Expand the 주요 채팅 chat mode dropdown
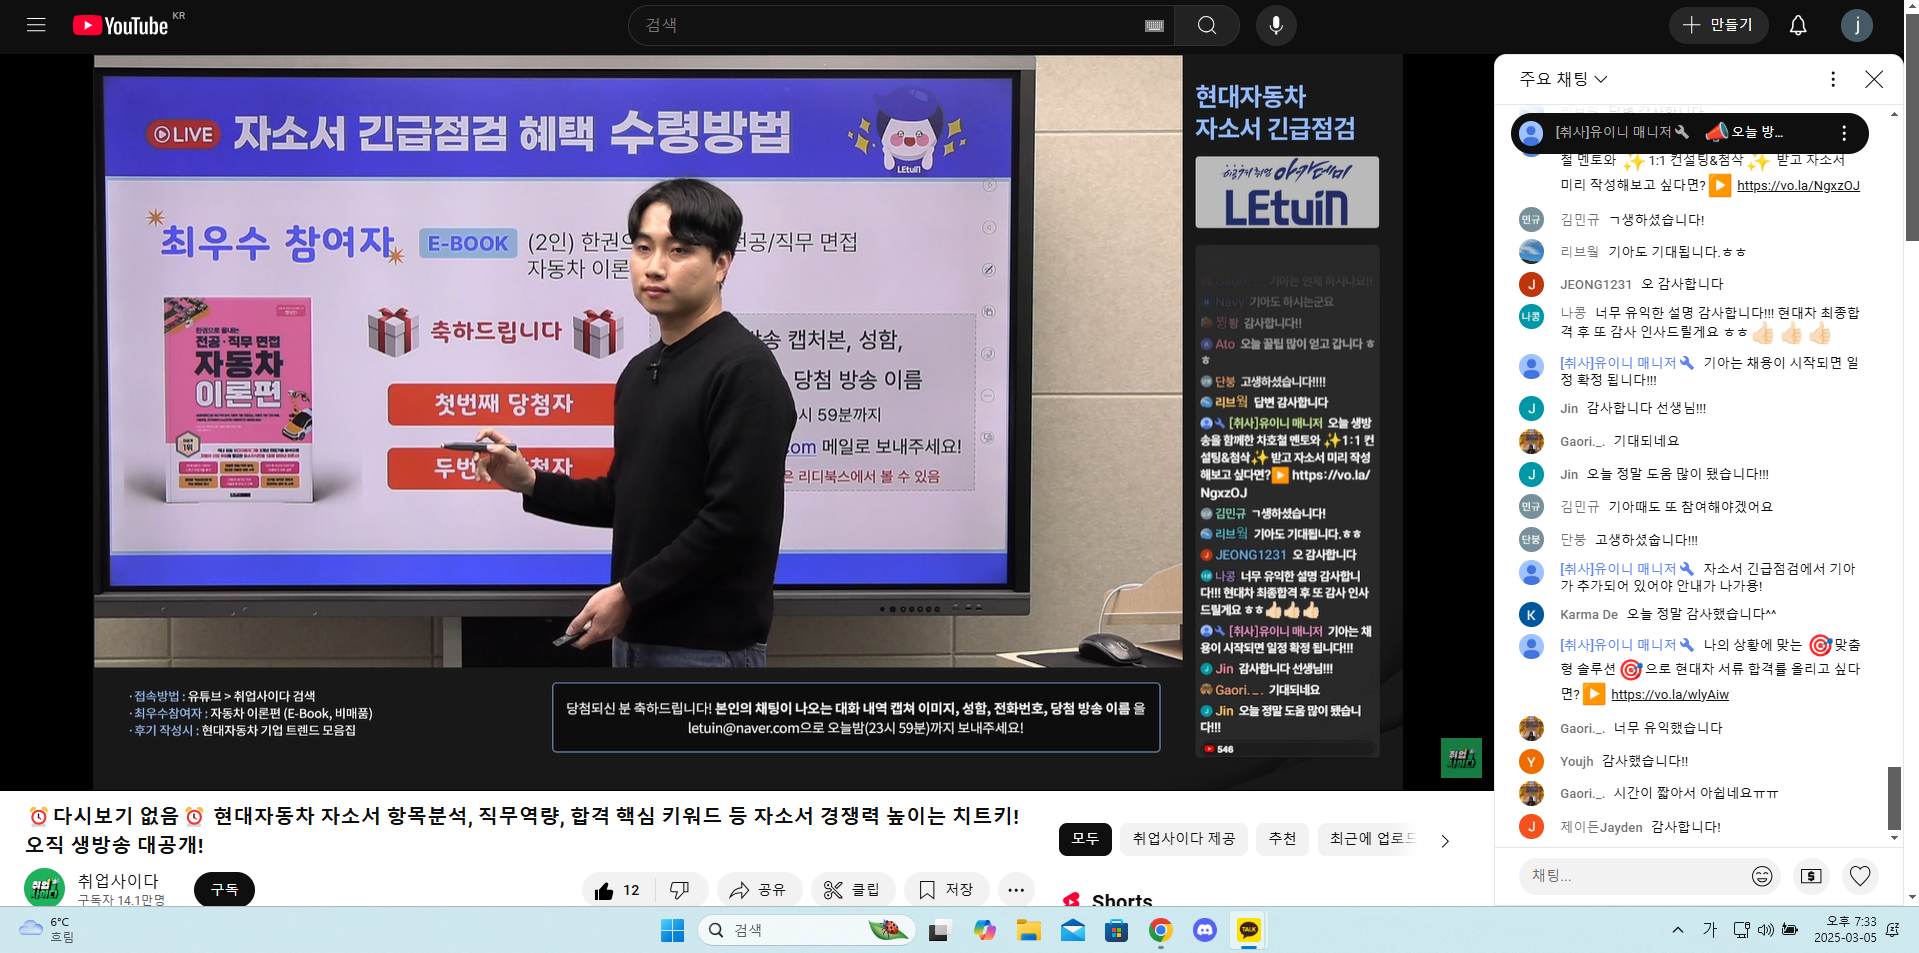The image size is (1919, 953). pyautogui.click(x=1563, y=79)
